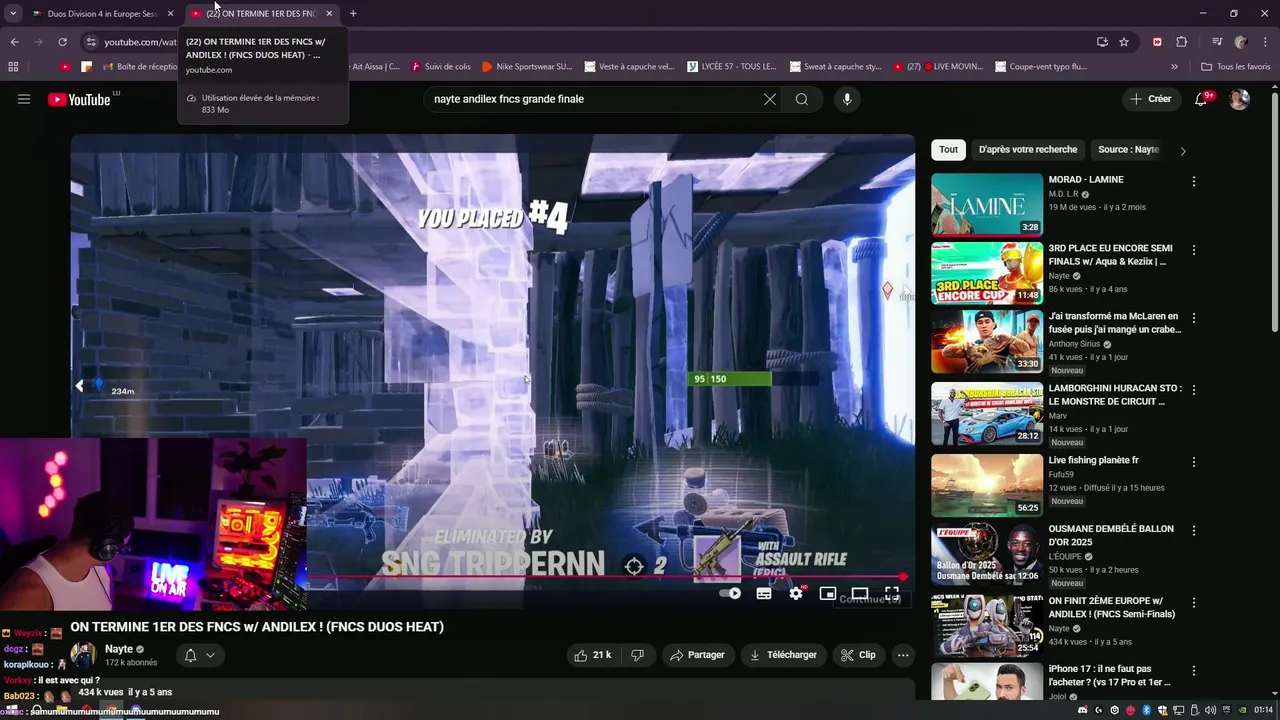Reload the current page
The height and width of the screenshot is (720, 1280).
[62, 42]
